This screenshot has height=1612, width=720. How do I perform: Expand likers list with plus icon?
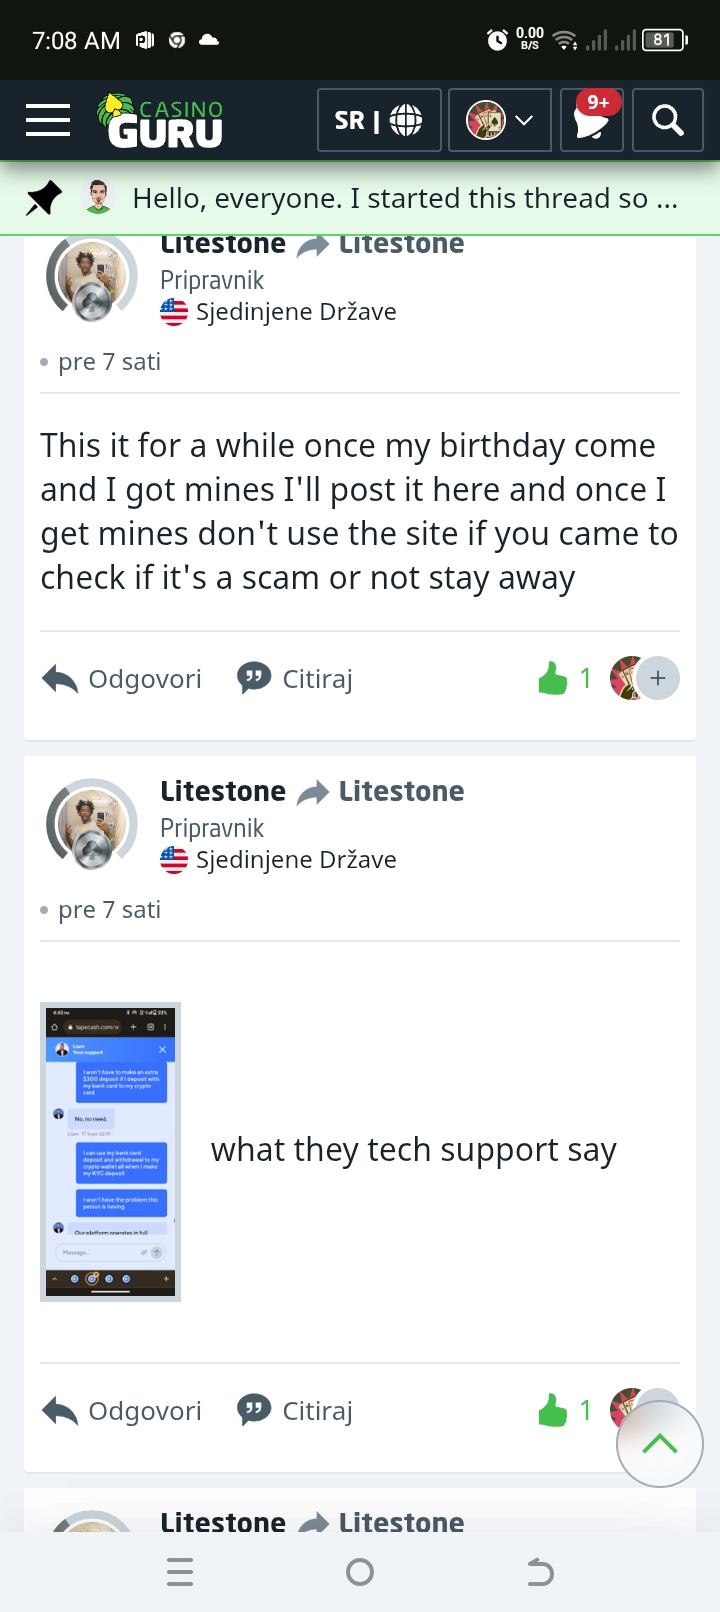658,678
